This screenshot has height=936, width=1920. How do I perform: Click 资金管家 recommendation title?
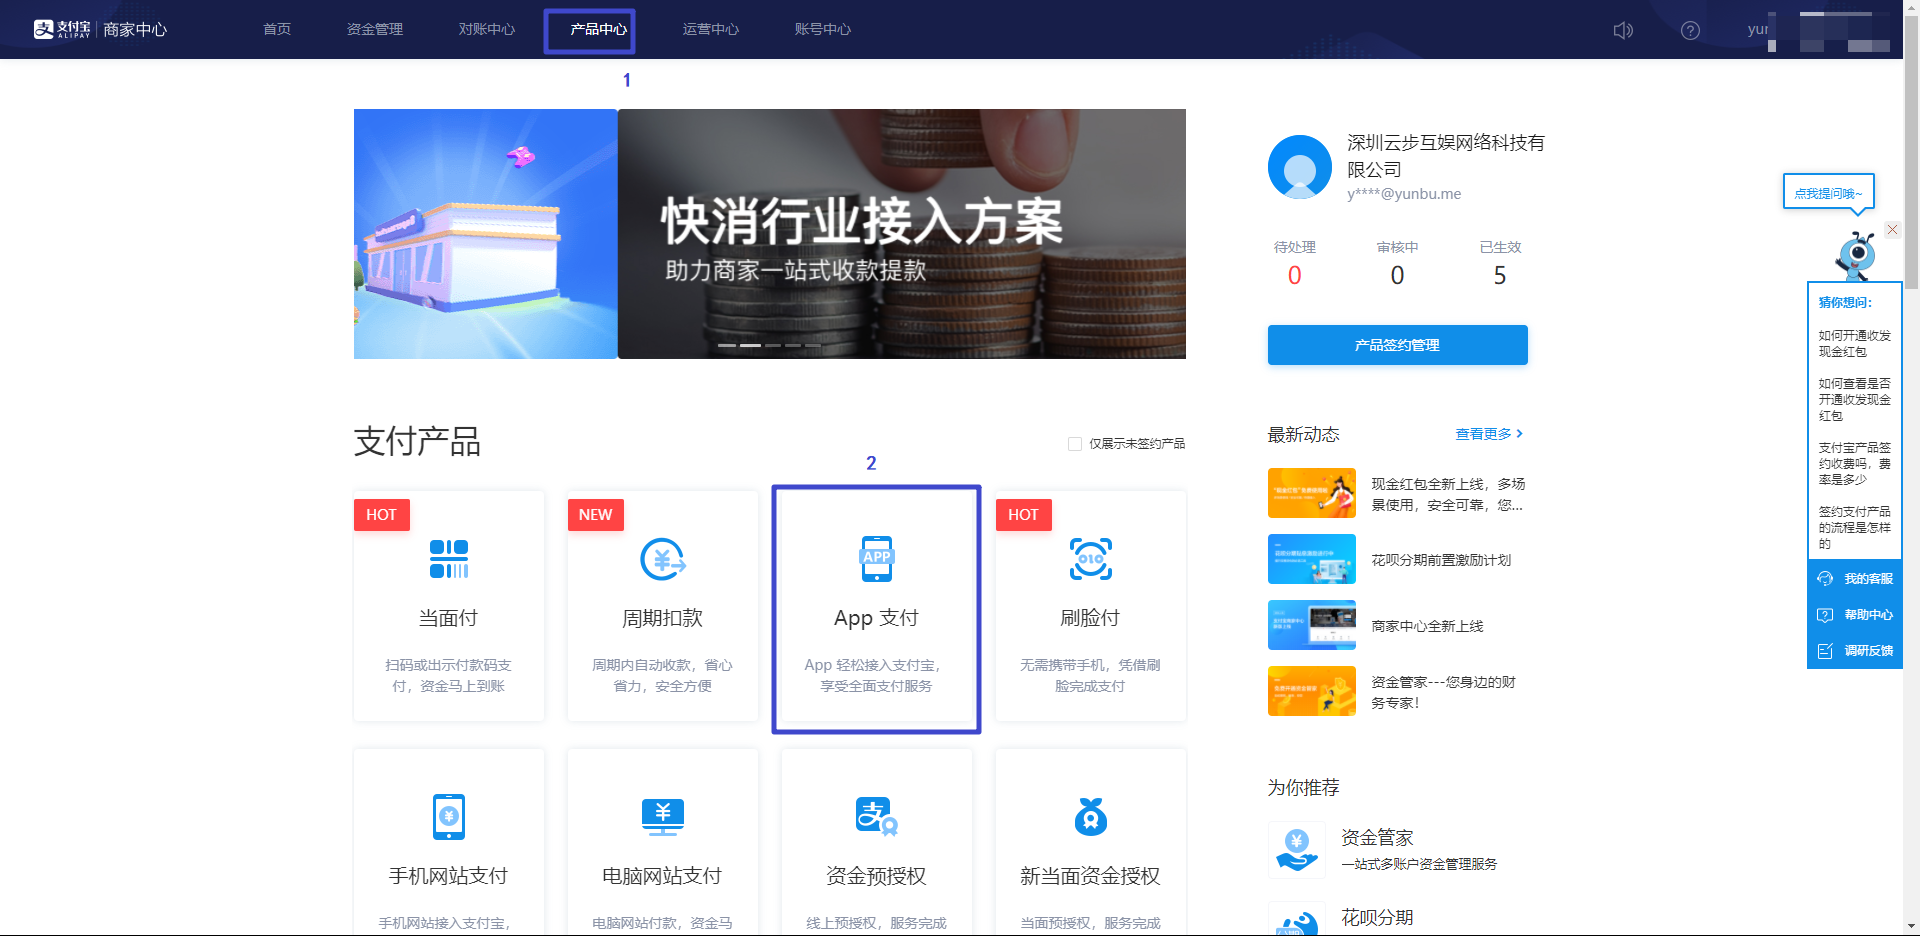click(x=1377, y=838)
